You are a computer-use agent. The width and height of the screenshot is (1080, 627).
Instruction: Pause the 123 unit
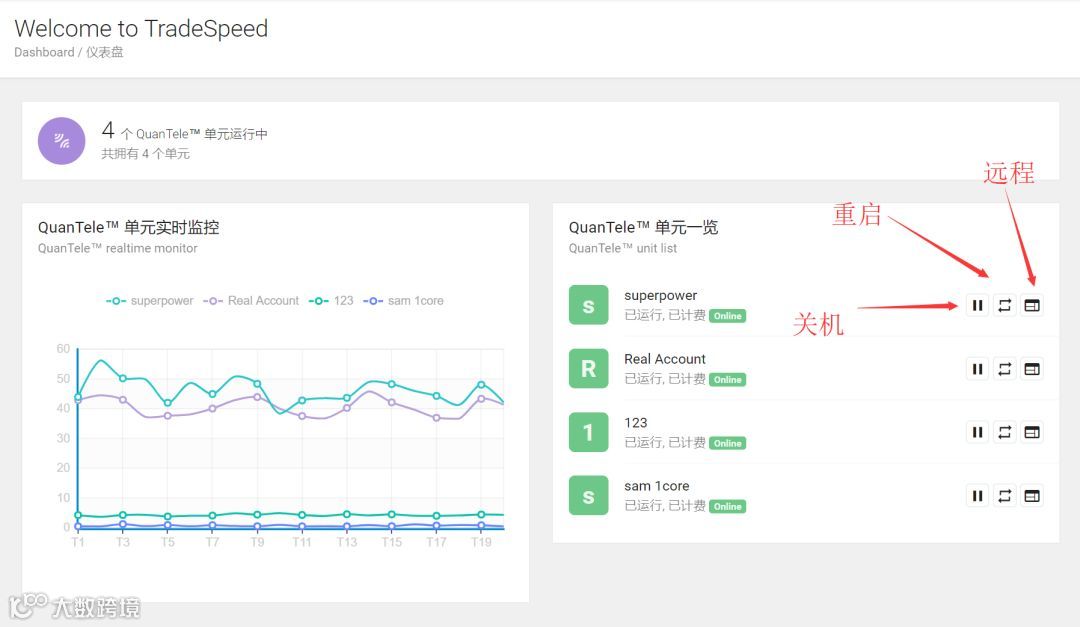[977, 432]
